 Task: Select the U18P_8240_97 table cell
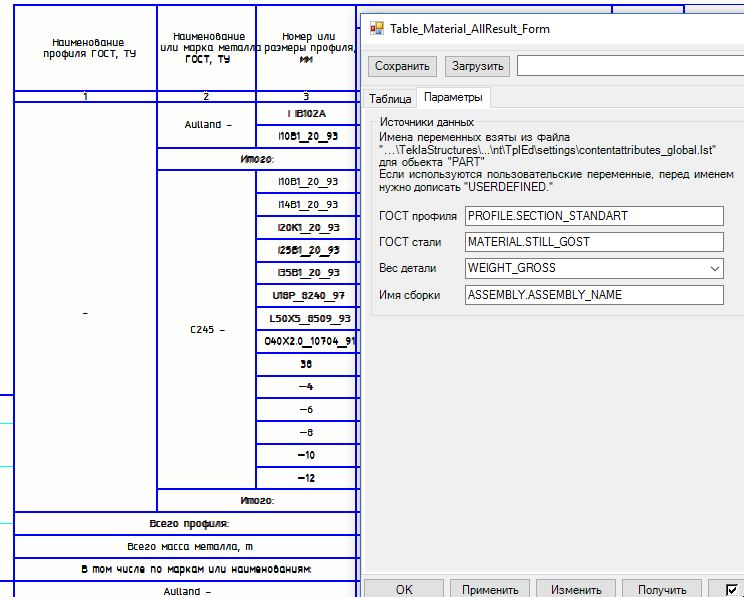coord(307,296)
